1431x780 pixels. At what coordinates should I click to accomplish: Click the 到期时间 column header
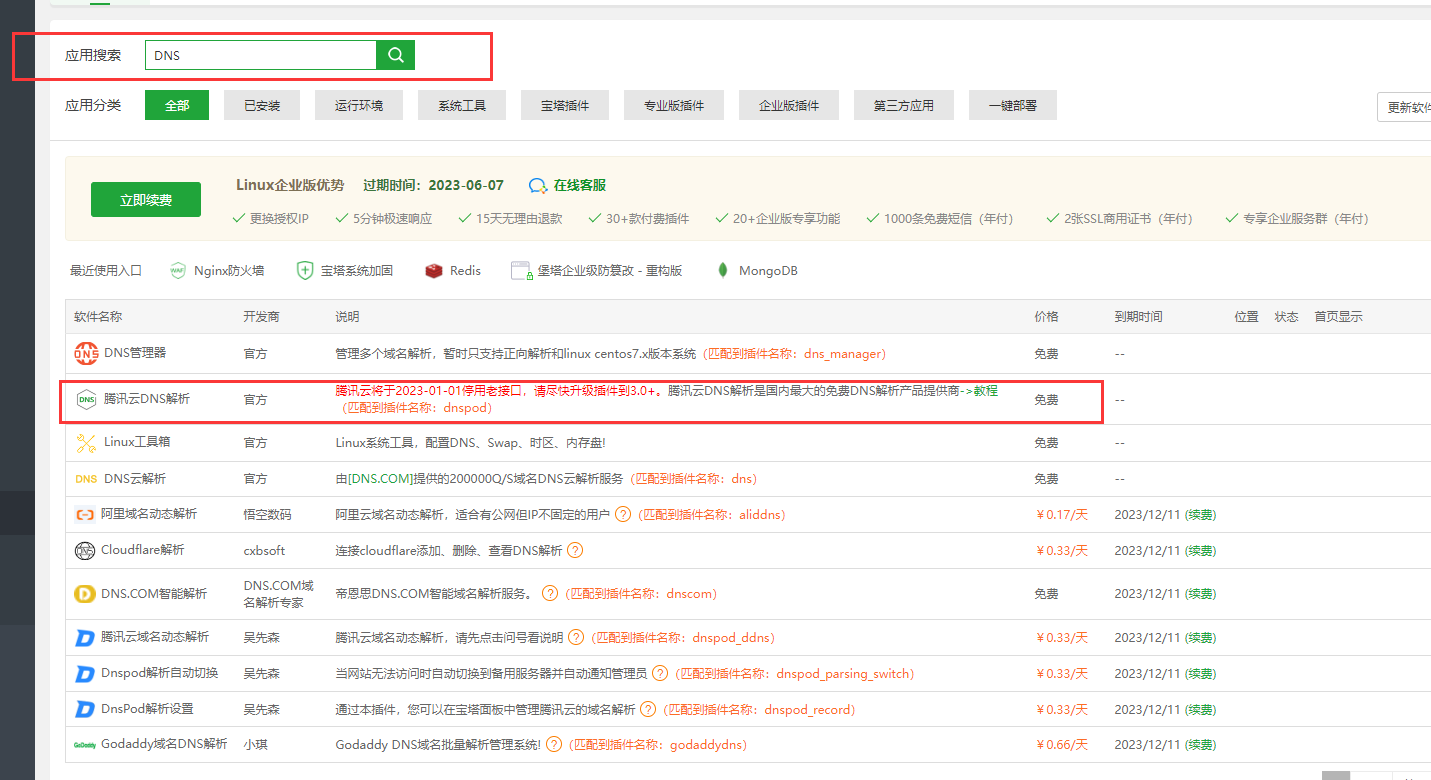[x=1138, y=317]
